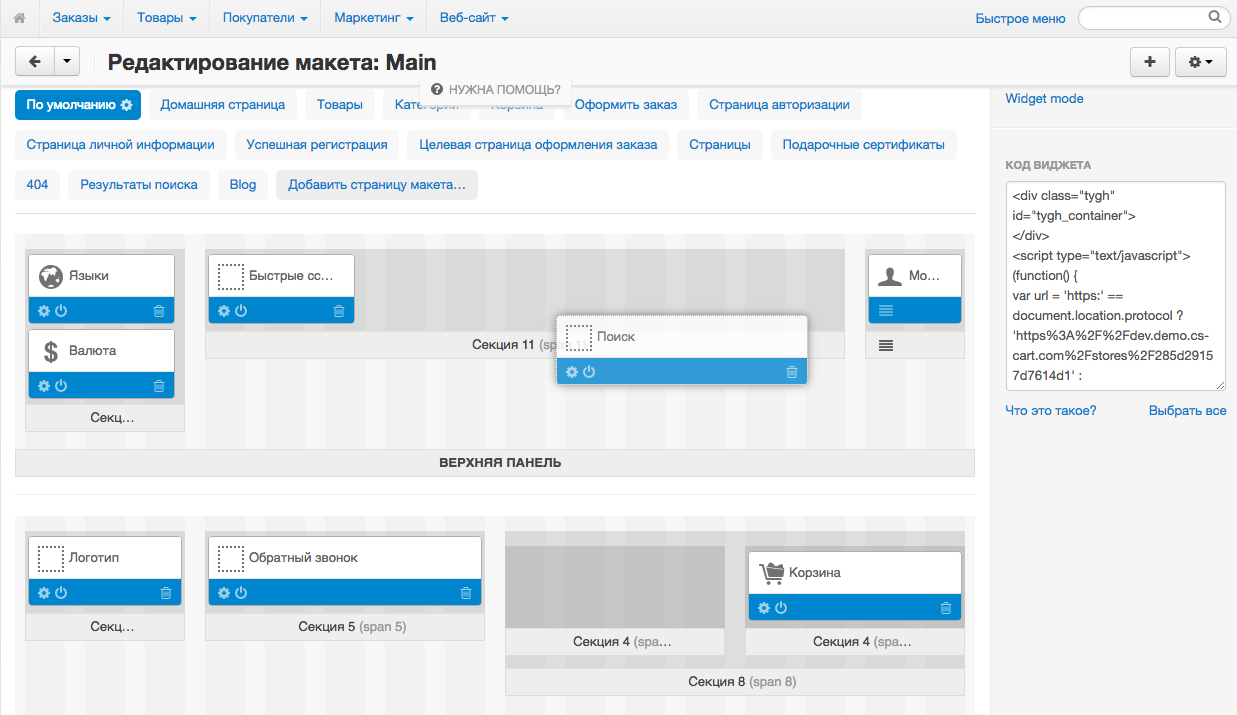This screenshot has height=715, width=1237.
Task: Open settings gear of Валюта block
Action: (x=44, y=386)
